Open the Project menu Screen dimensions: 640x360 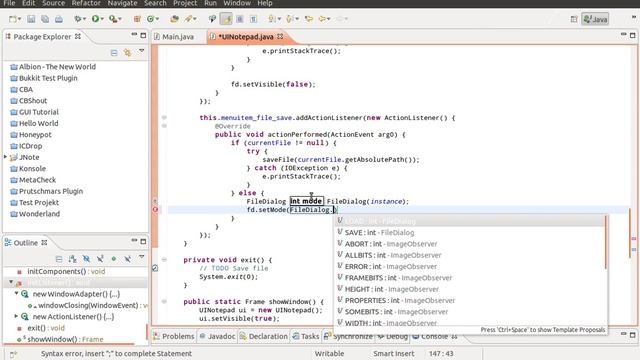click(185, 3)
